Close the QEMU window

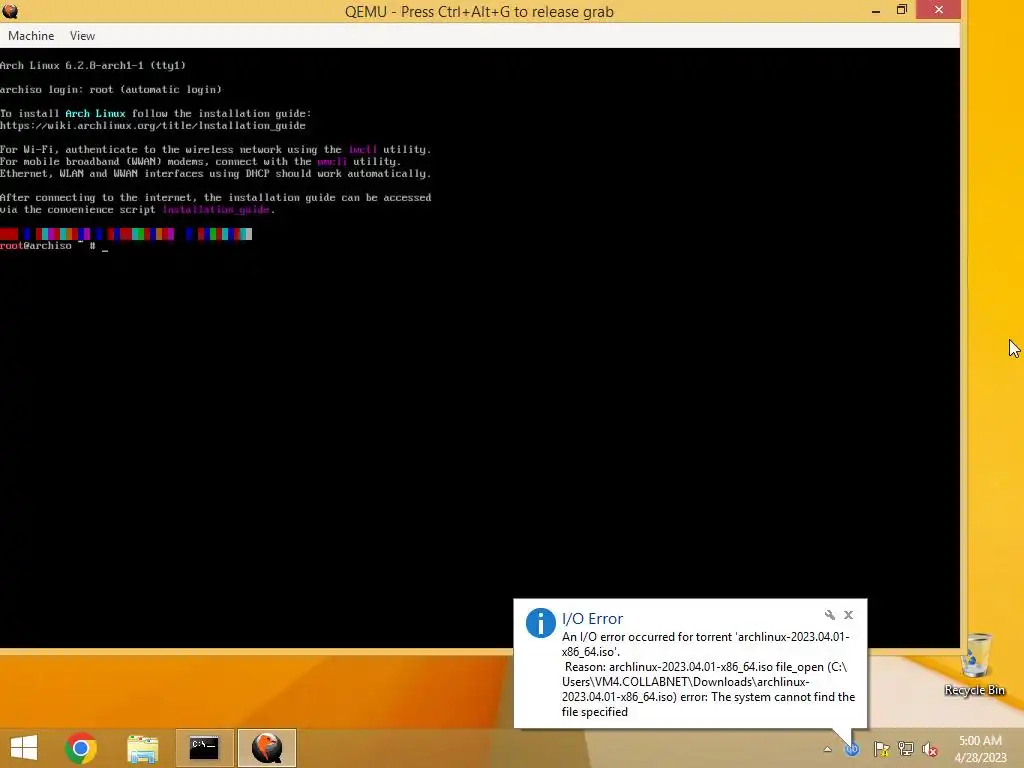[x=938, y=10]
